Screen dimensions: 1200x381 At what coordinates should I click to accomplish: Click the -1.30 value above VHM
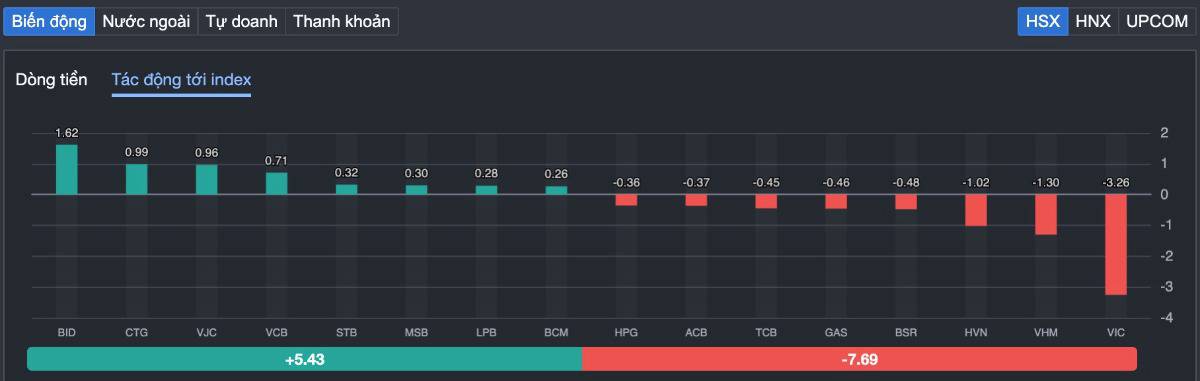[x=1046, y=182]
